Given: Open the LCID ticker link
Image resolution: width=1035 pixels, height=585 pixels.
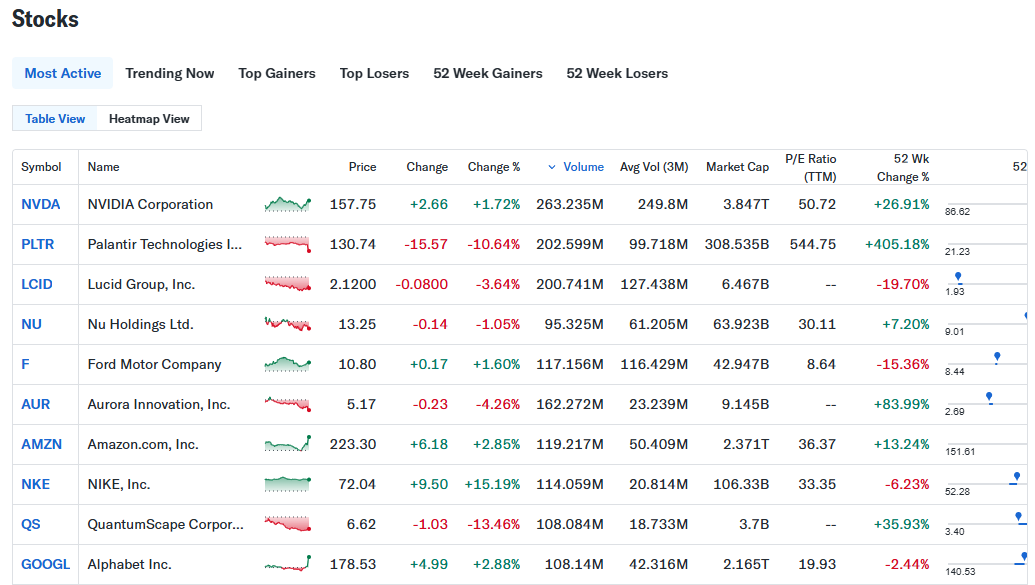Looking at the screenshot, I should click(x=36, y=285).
